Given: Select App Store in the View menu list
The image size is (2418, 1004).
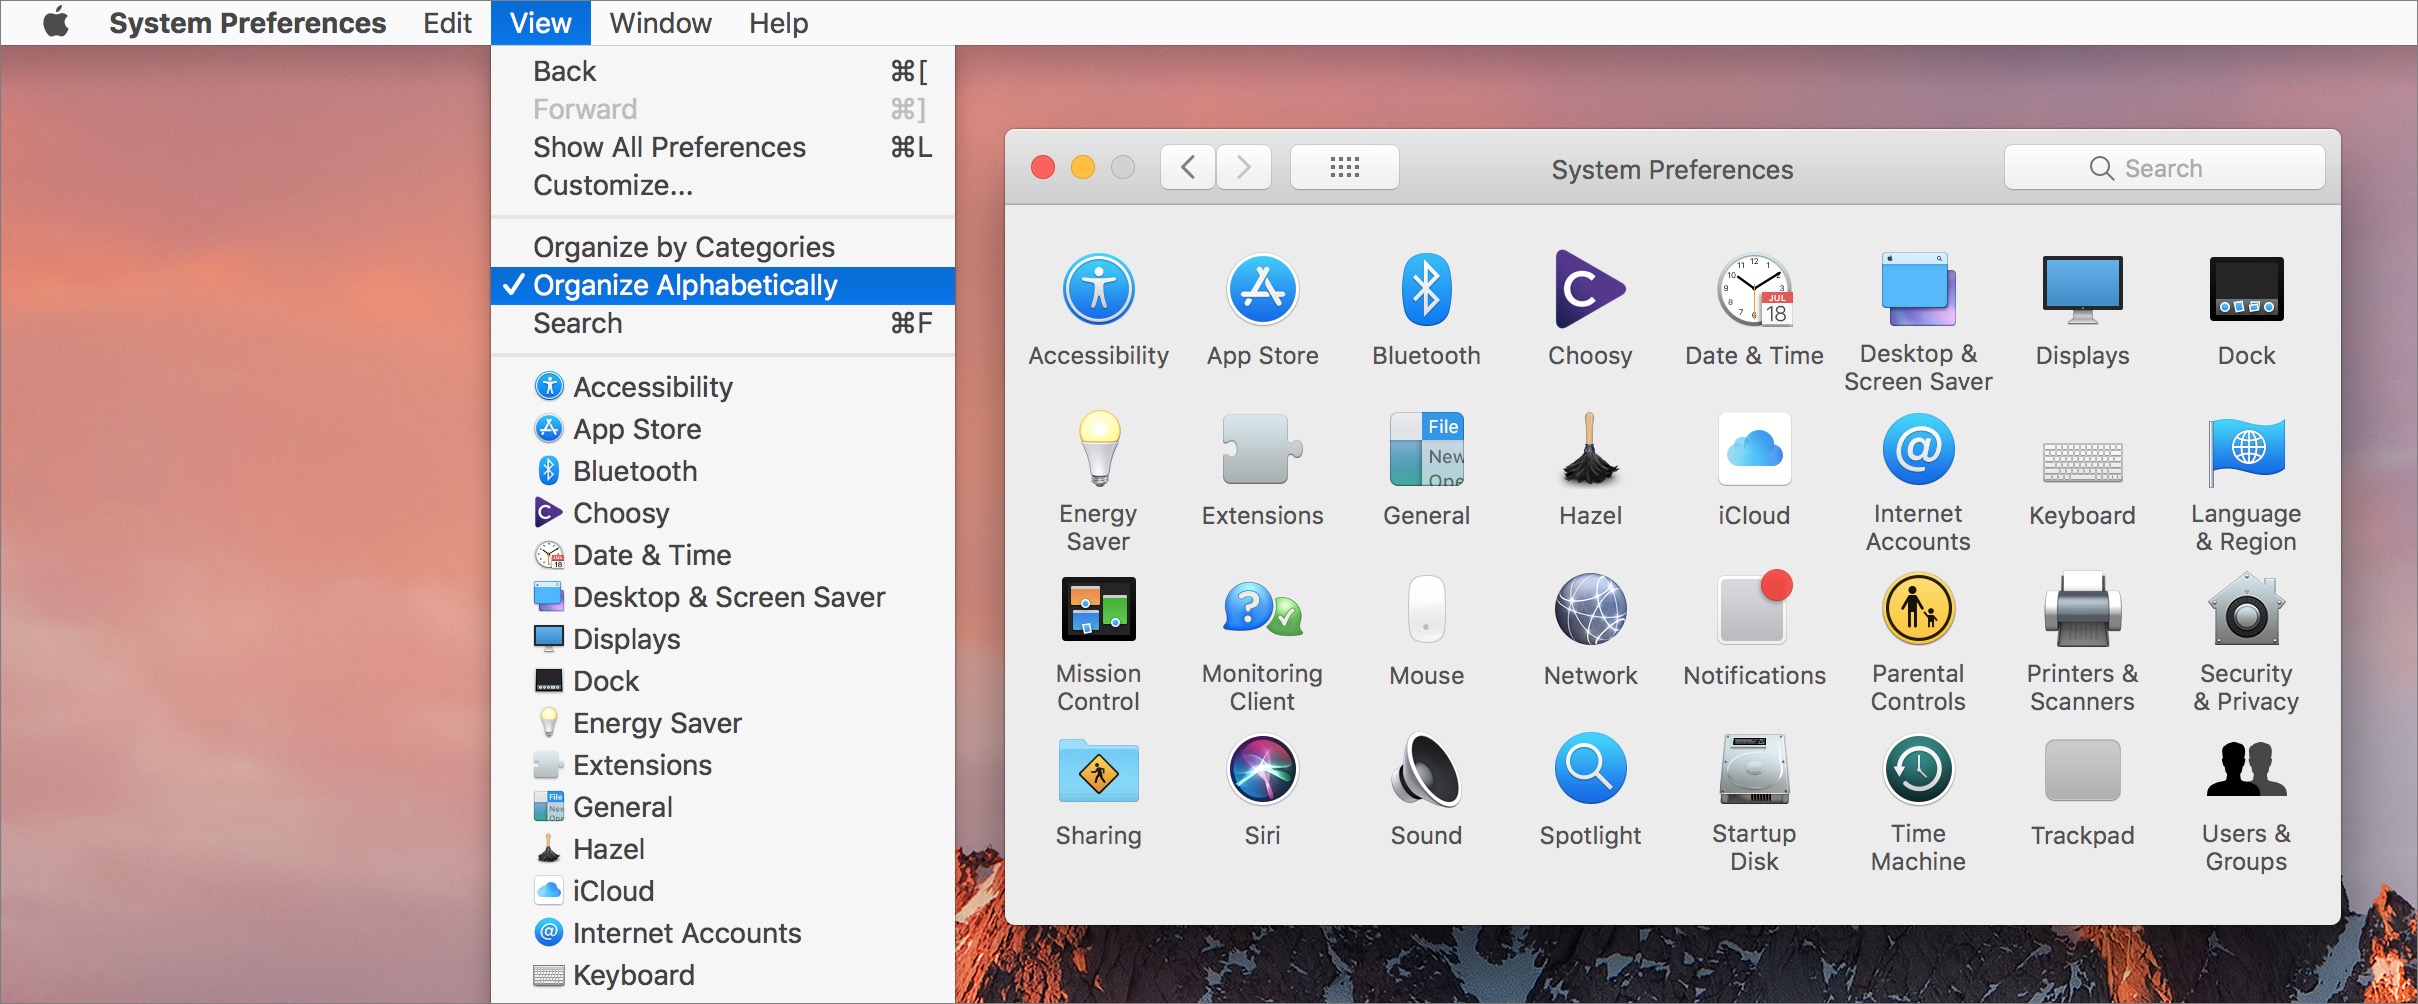Looking at the screenshot, I should pos(723,429).
